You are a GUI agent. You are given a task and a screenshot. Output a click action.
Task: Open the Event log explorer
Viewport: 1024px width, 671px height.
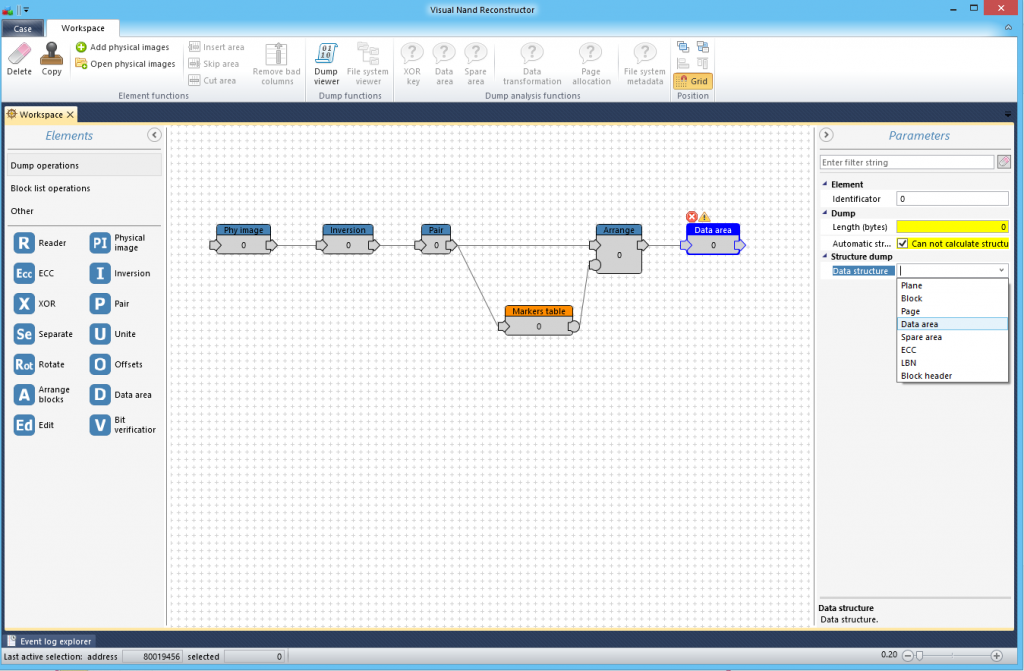click(x=50, y=641)
